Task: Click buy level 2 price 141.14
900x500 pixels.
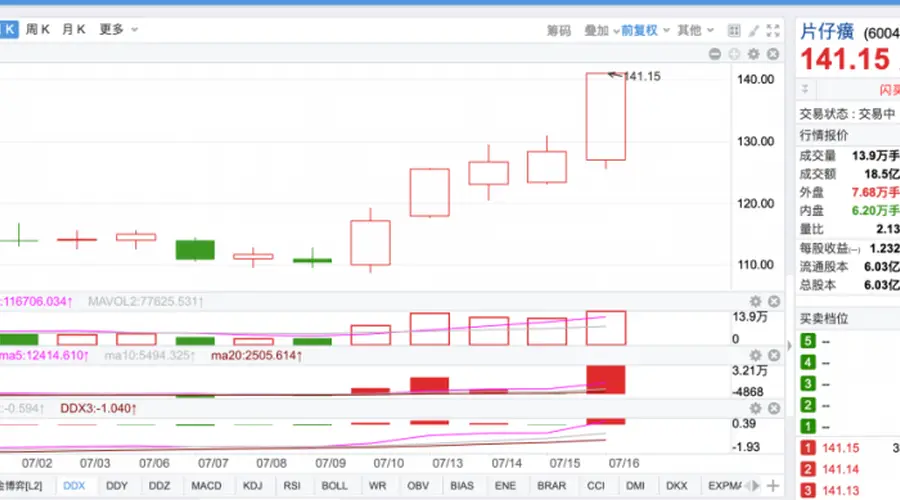Action: tap(840, 469)
